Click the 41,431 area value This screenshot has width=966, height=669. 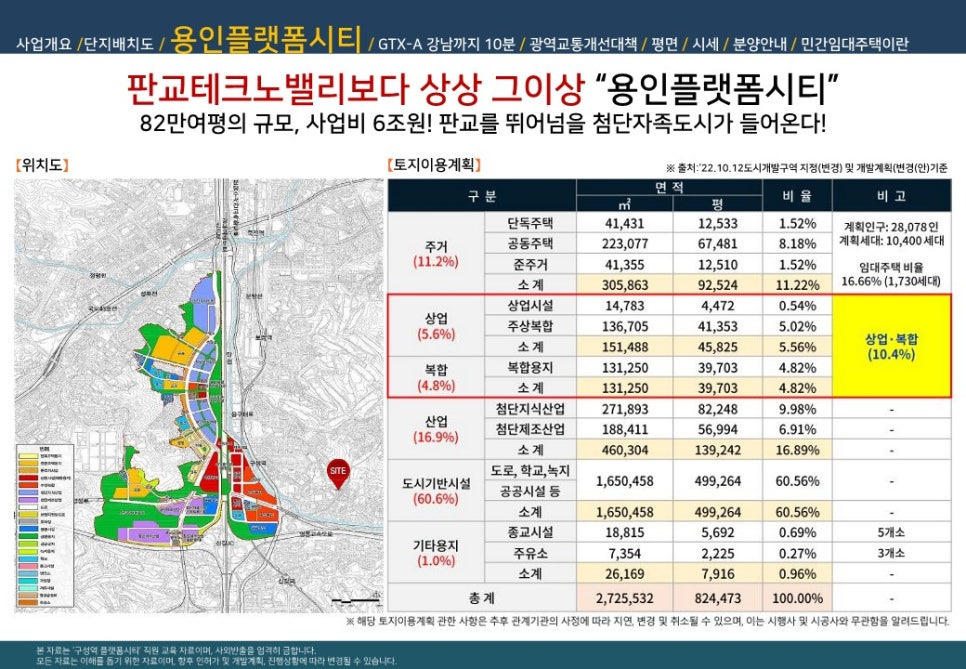624,224
